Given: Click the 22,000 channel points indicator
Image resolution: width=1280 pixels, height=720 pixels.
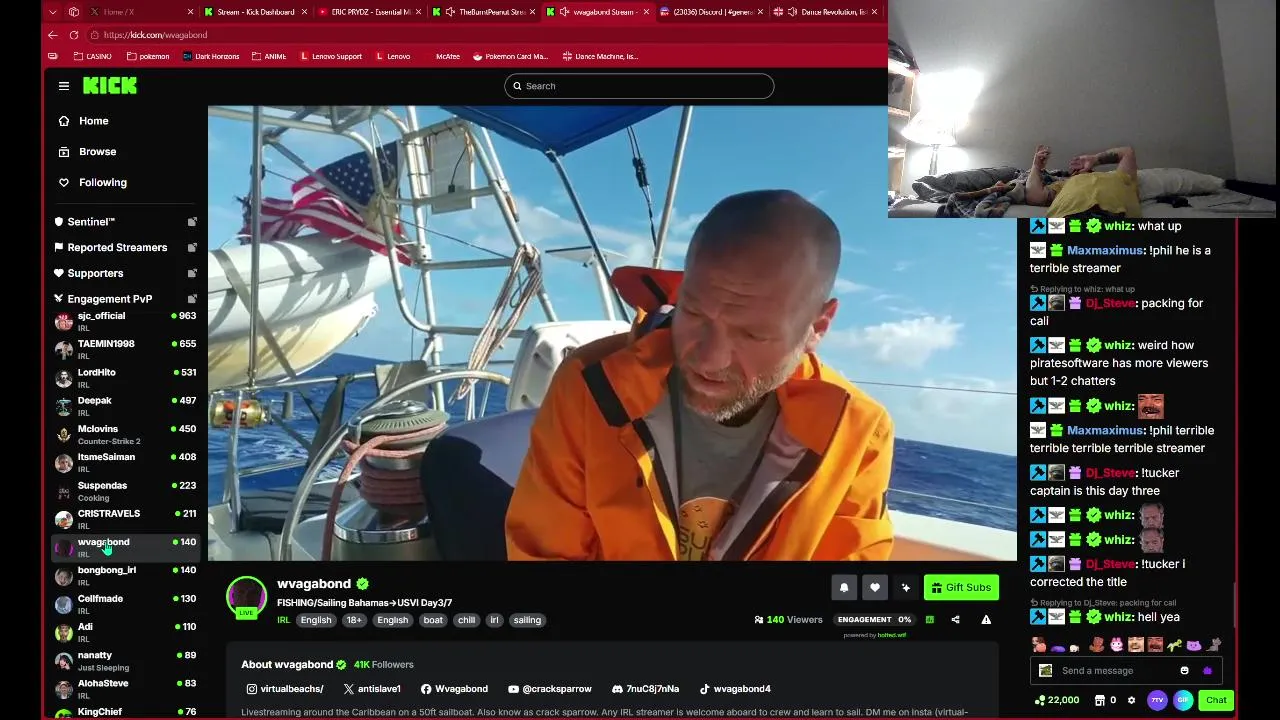Looking at the screenshot, I should click(1057, 700).
